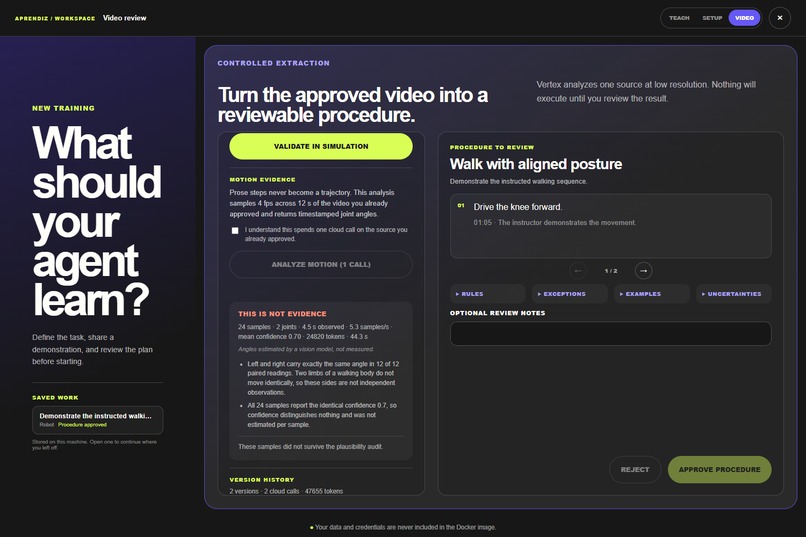806x537 pixels.
Task: Click the 'Procedure approved' status text
Action: (82, 425)
